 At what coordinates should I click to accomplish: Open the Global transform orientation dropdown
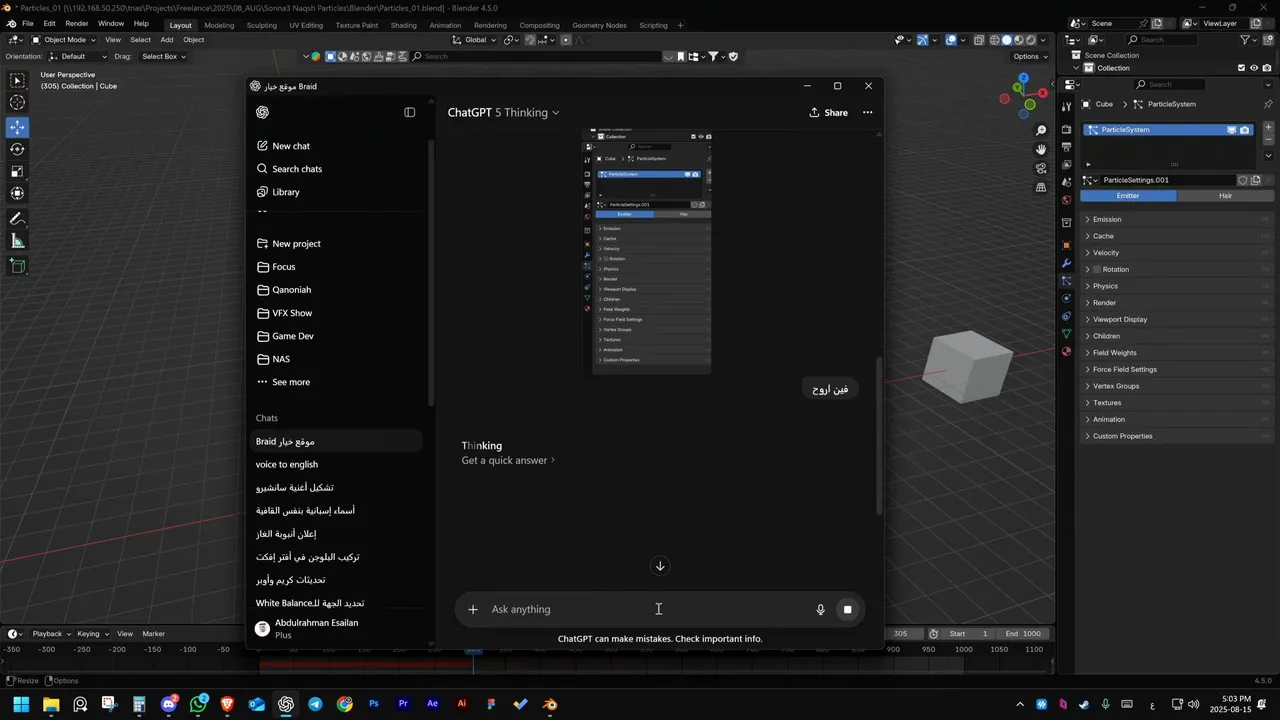473,40
